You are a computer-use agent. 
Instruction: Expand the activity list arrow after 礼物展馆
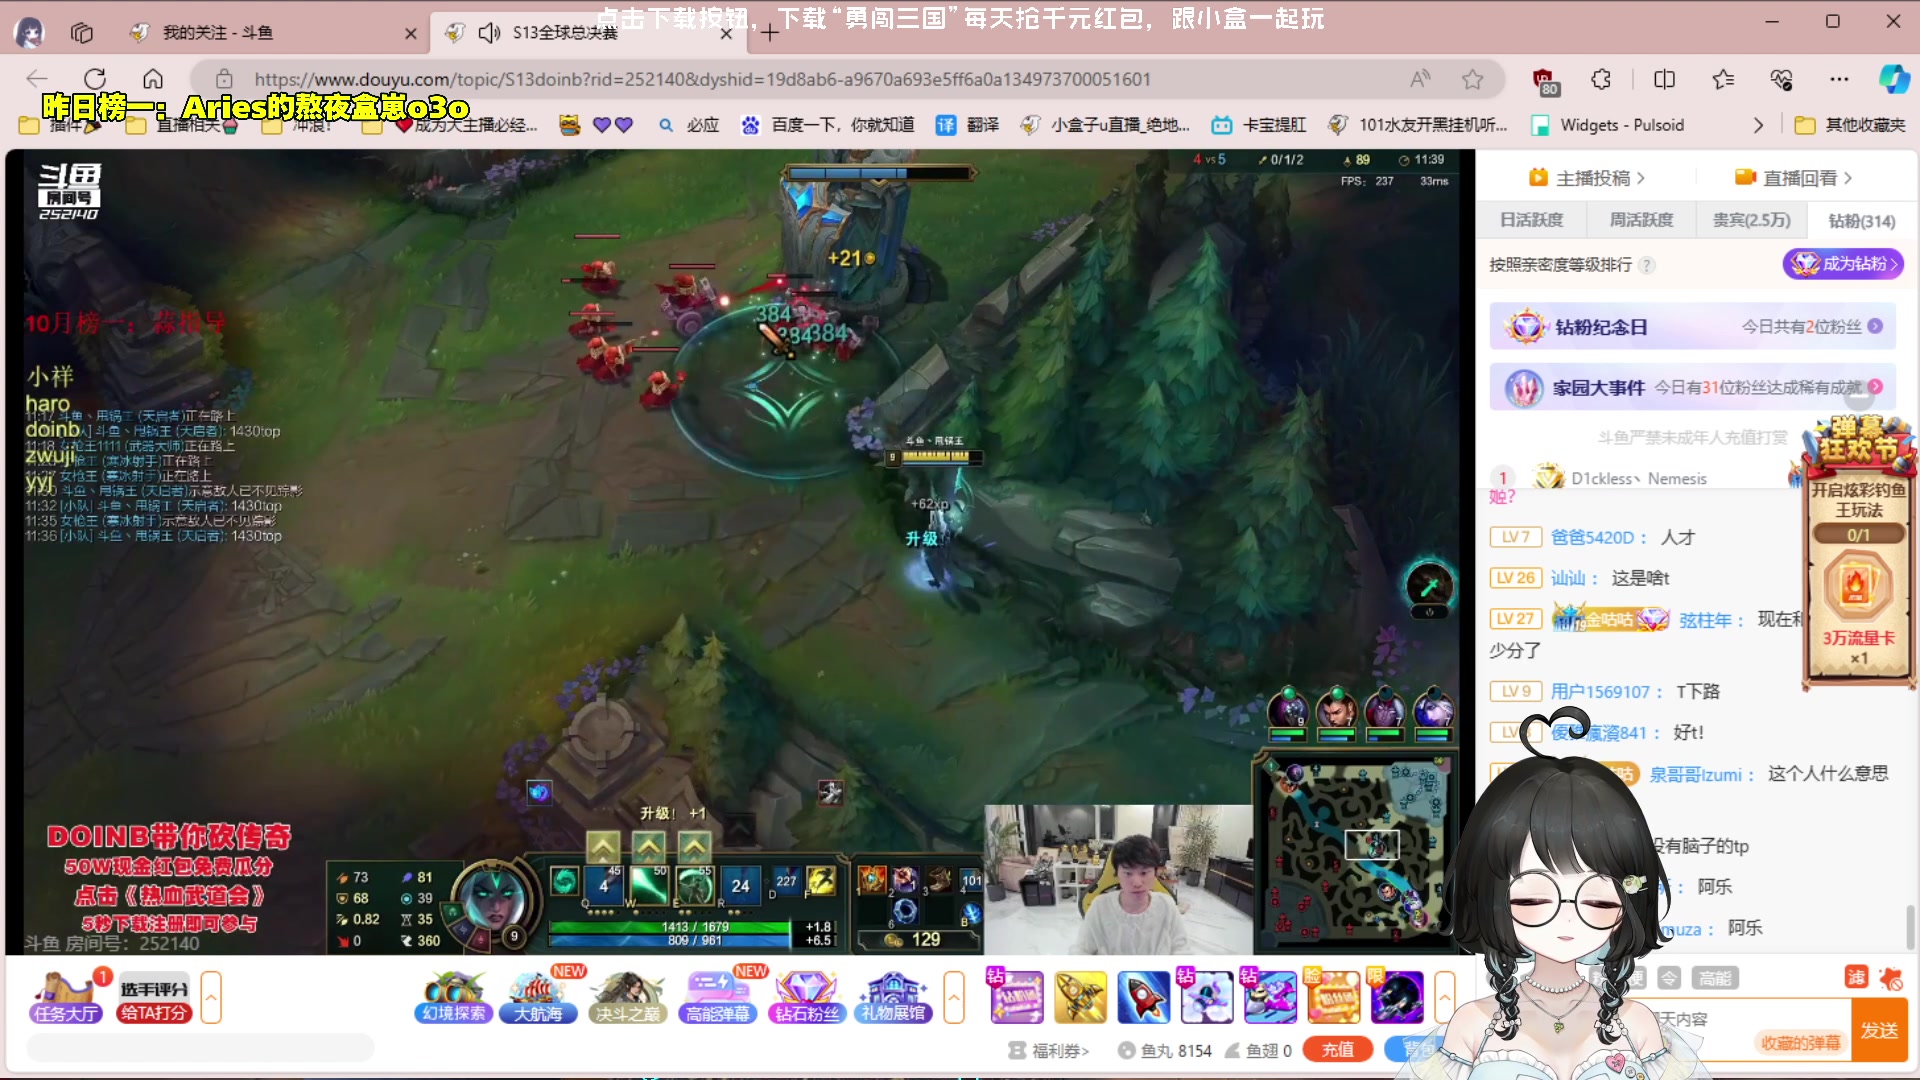click(x=954, y=997)
